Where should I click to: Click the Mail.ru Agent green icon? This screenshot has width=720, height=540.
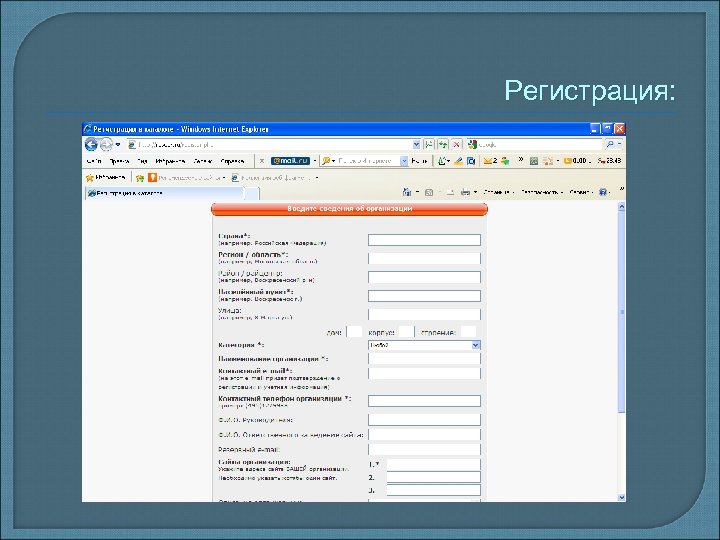point(506,161)
